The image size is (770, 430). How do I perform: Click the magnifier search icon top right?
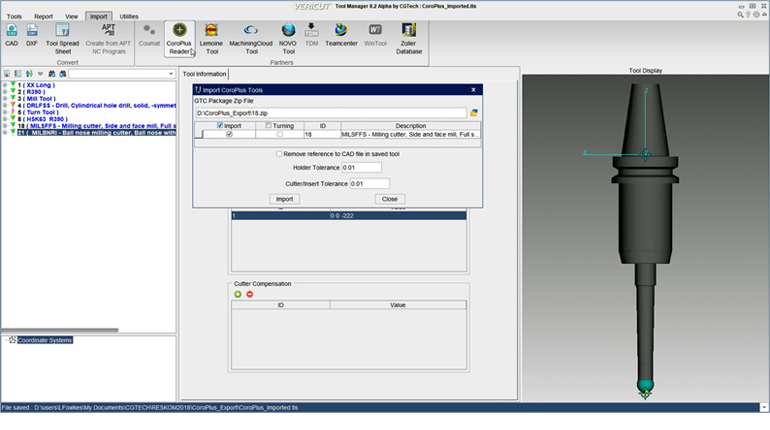pyautogui.click(x=740, y=15)
